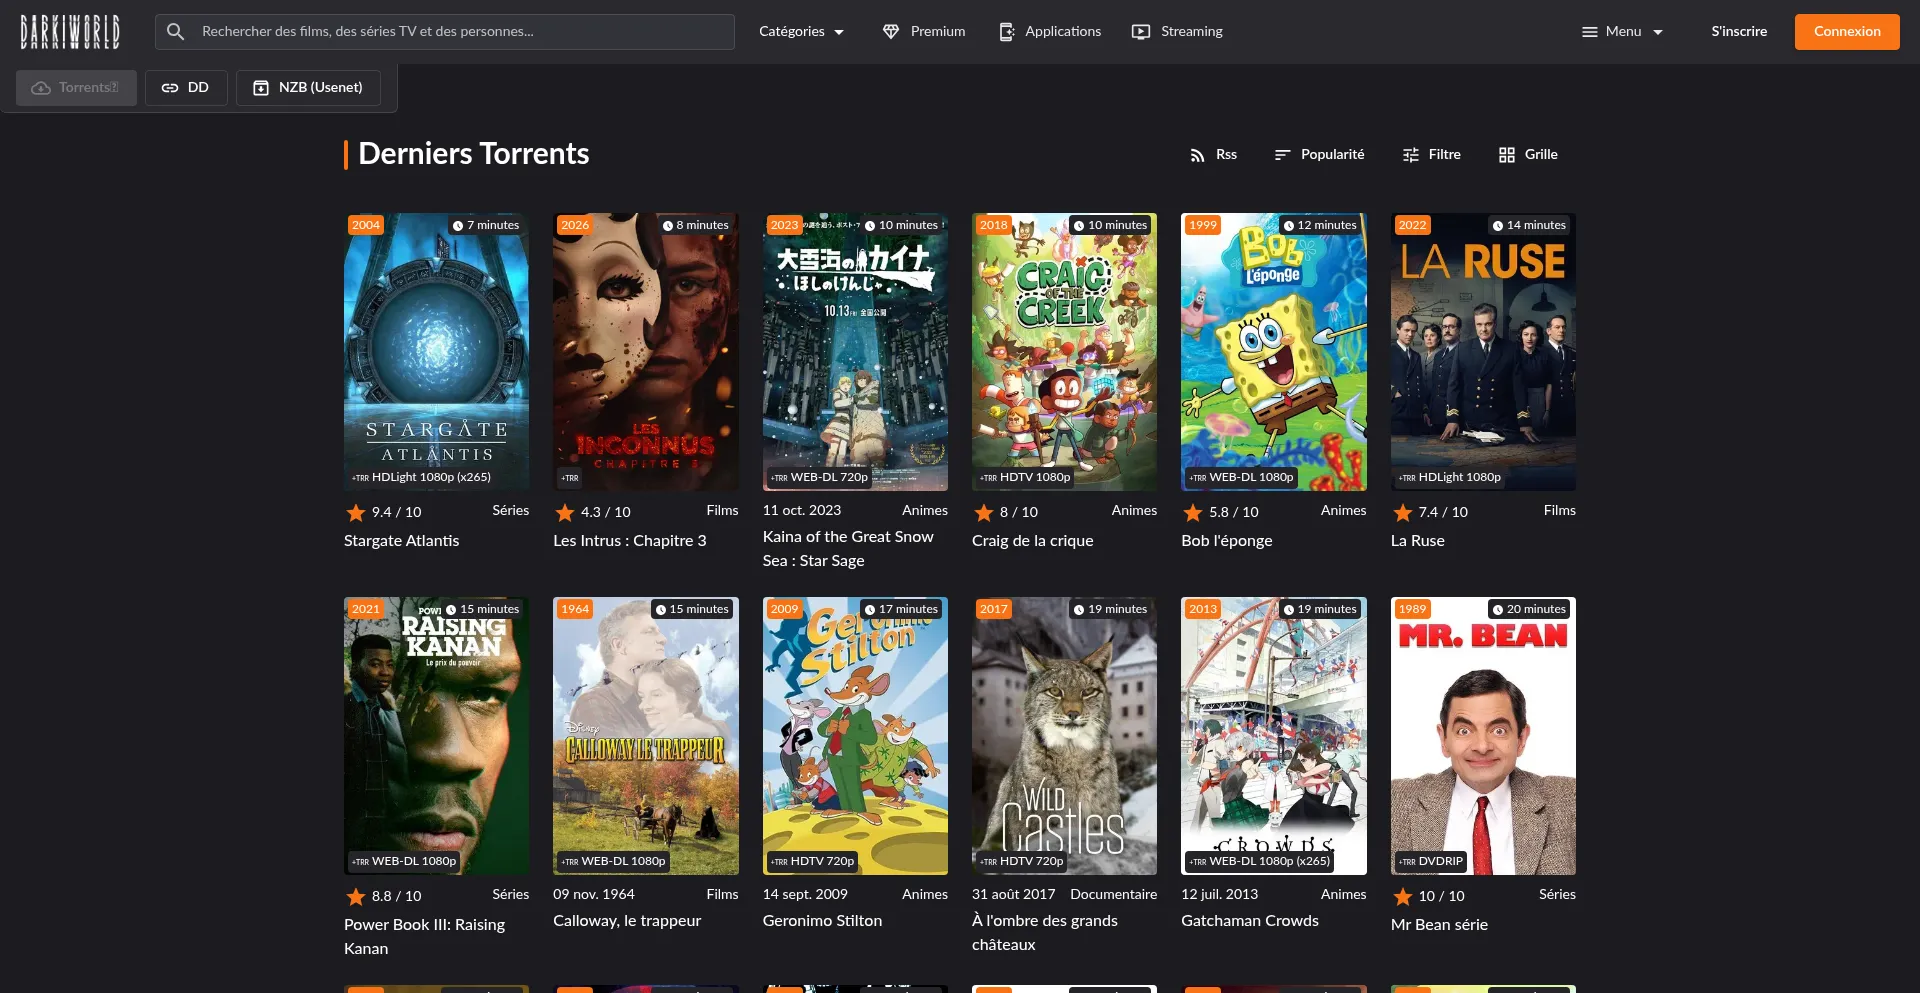Viewport: 1920px width, 993px height.
Task: Toggle the Grille view mode
Action: point(1528,155)
